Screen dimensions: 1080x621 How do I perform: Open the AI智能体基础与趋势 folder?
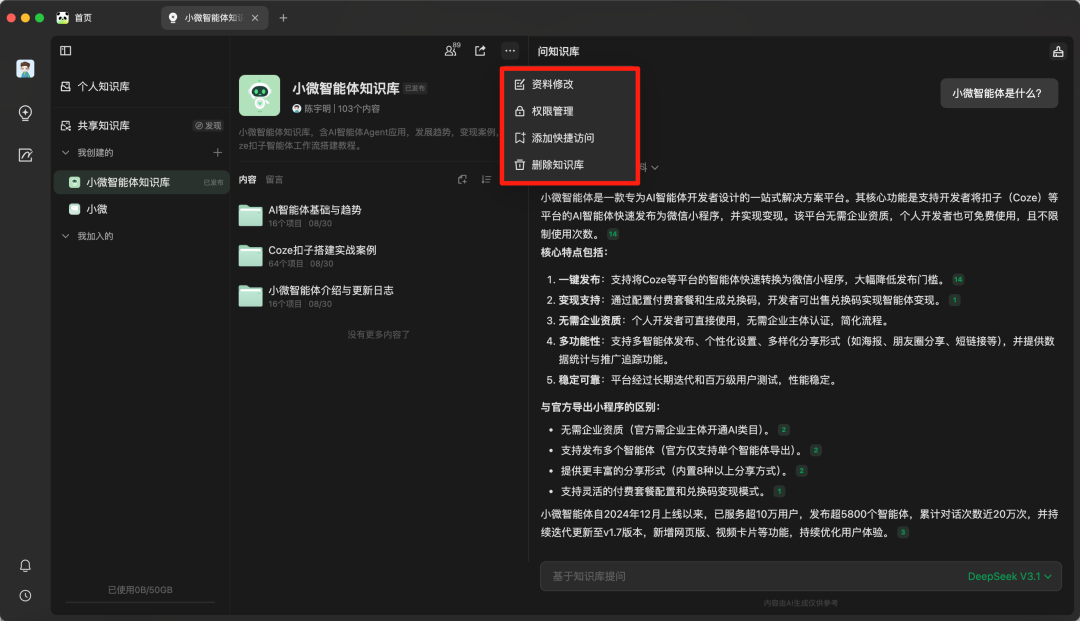click(x=314, y=210)
